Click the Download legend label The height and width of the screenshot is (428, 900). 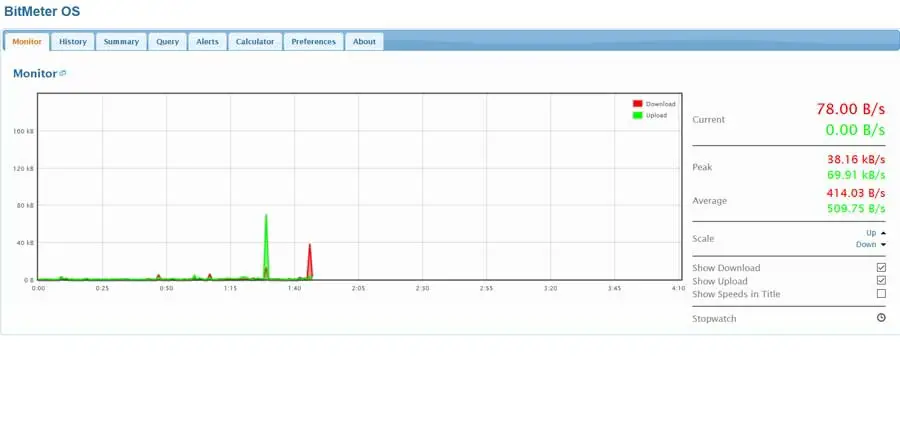click(x=661, y=104)
